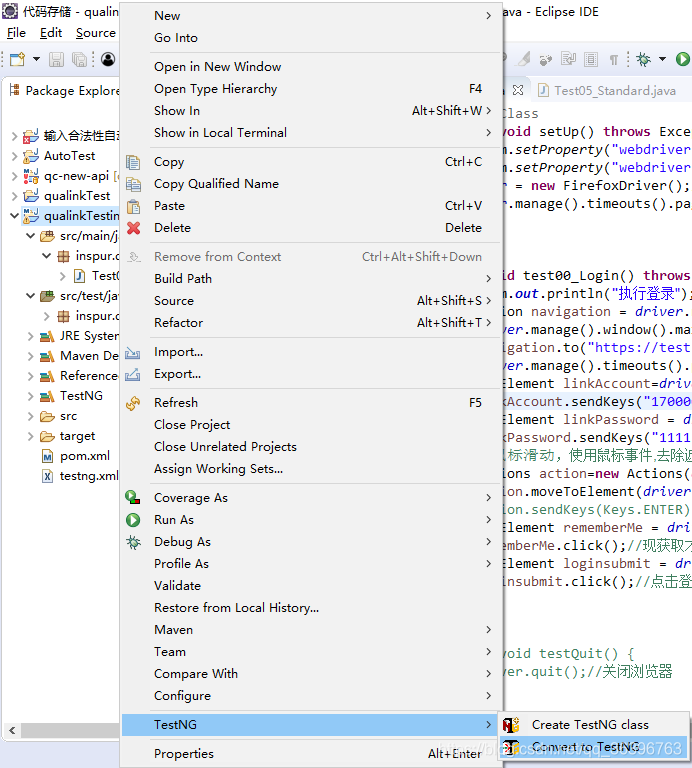Image resolution: width=692 pixels, height=768 pixels.
Task: Open the Maven submenu
Action: 310,630
